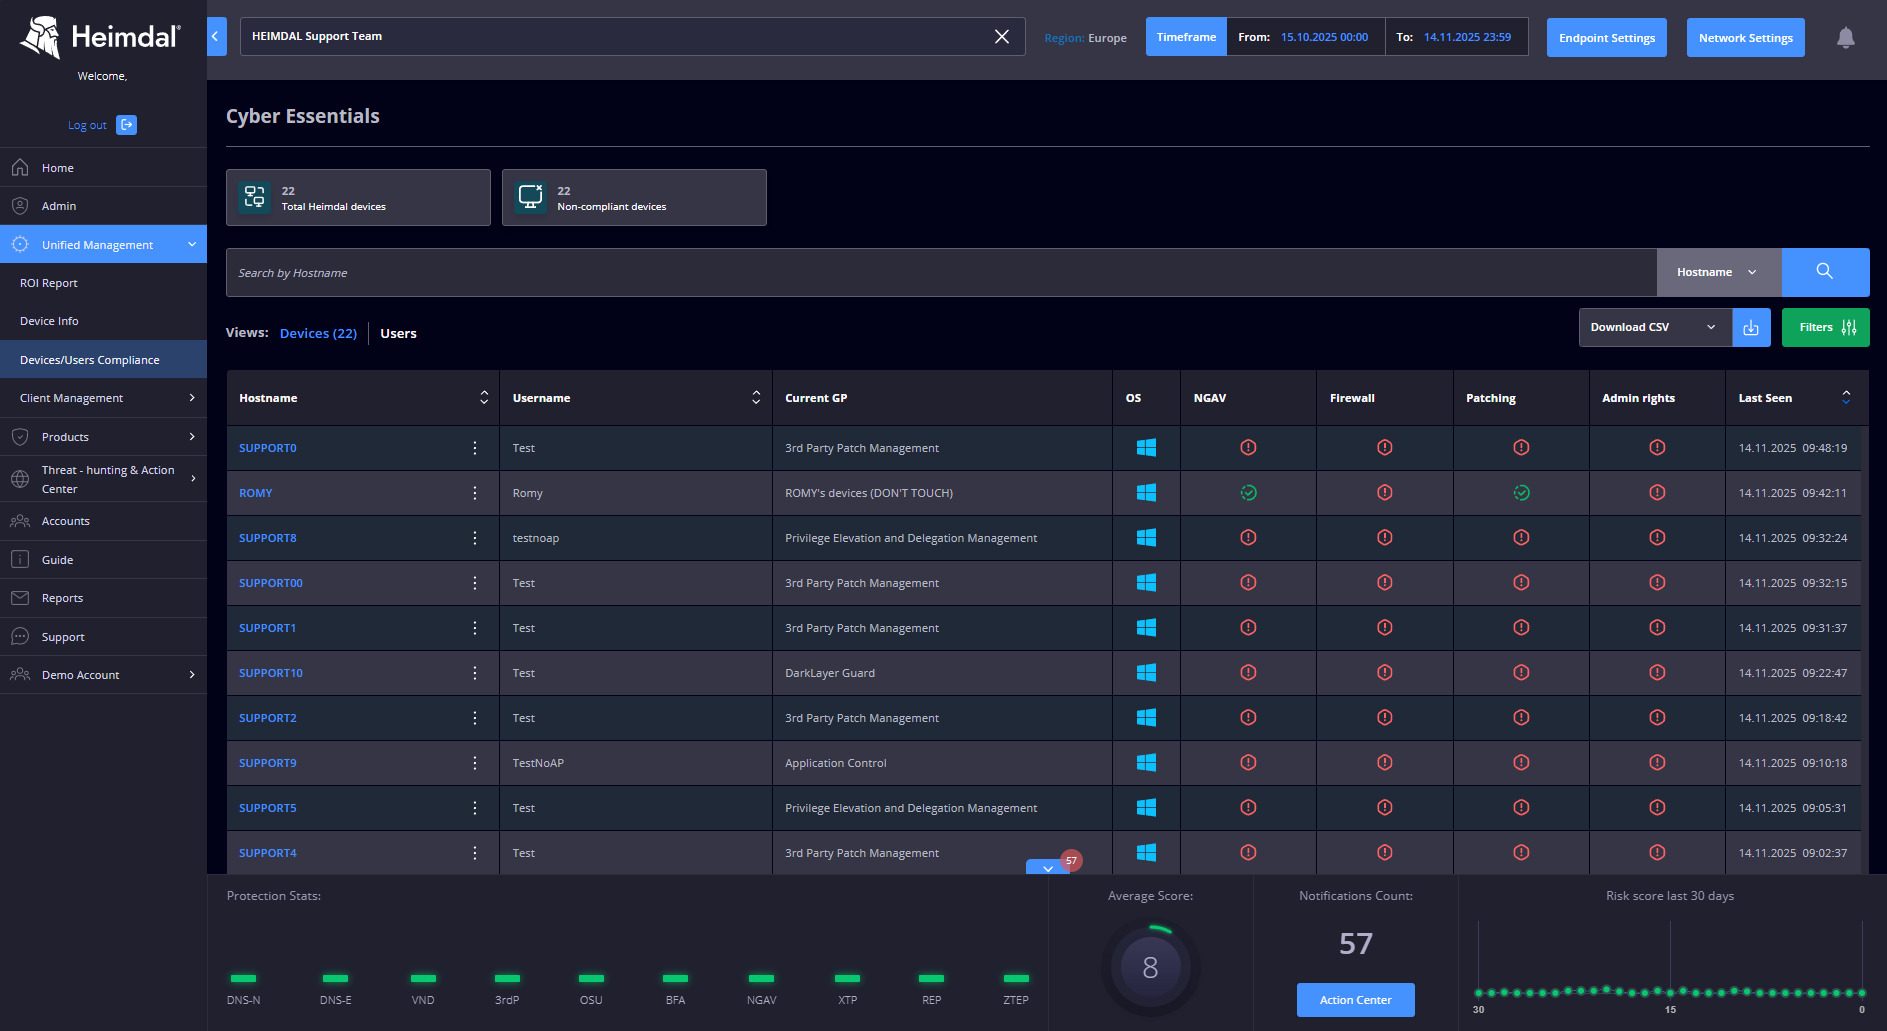Select Devices/Users Compliance menu item
Screen dimensions: 1887x1031
[x=103, y=360]
